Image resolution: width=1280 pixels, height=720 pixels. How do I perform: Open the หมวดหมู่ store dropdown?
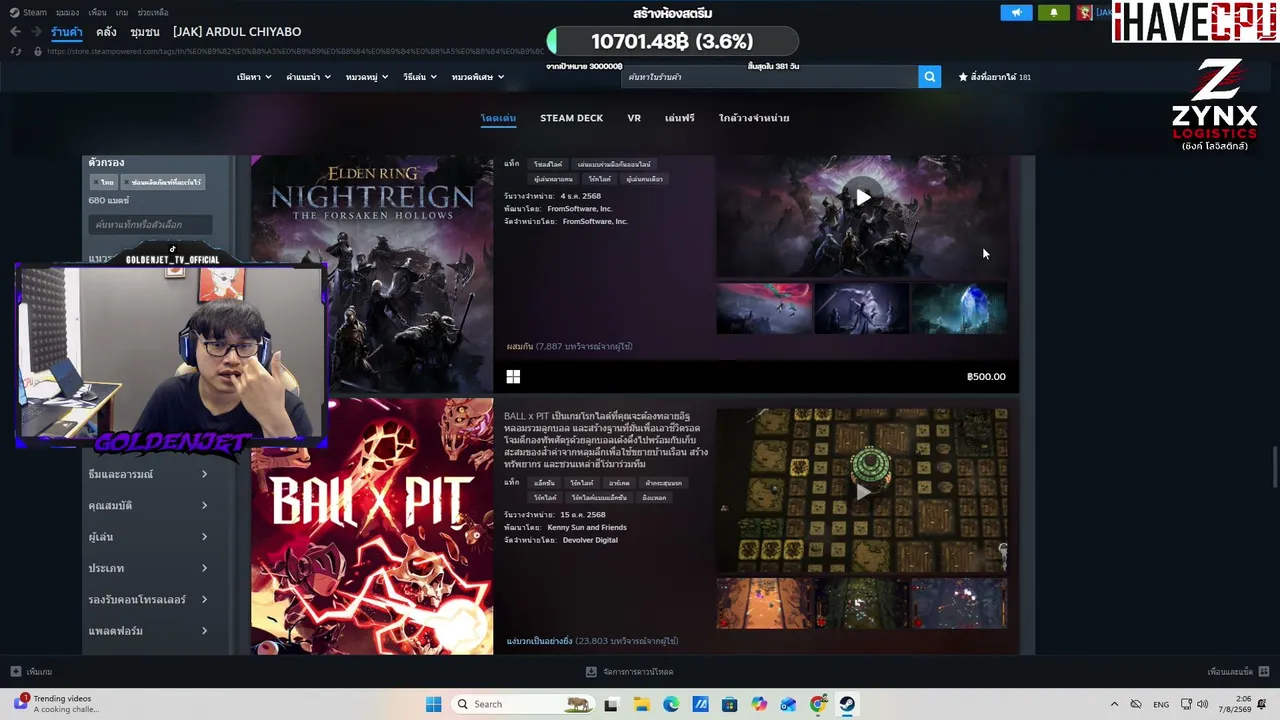[x=367, y=77]
